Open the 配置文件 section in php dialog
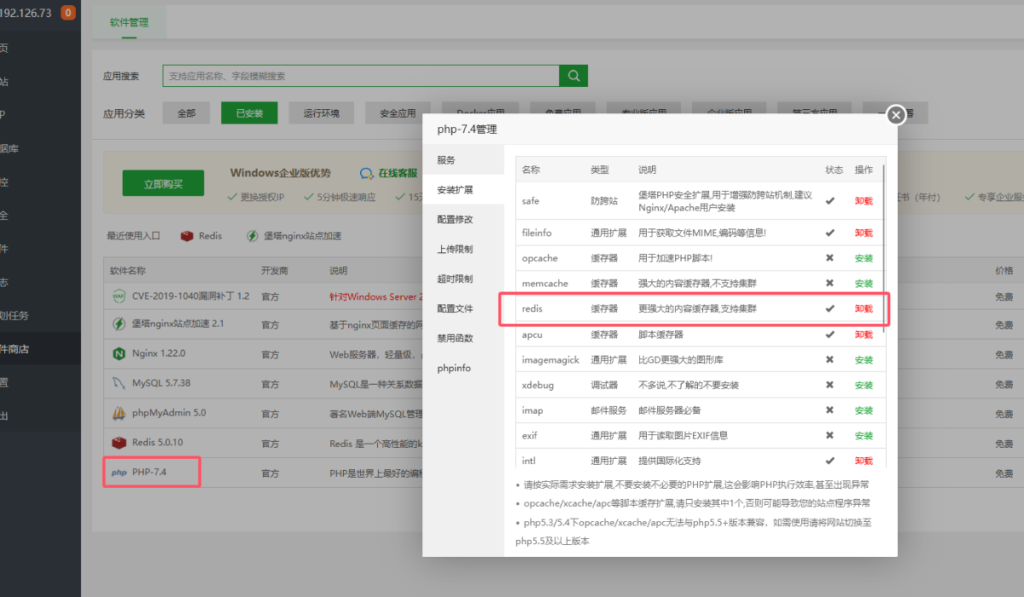 coord(463,308)
